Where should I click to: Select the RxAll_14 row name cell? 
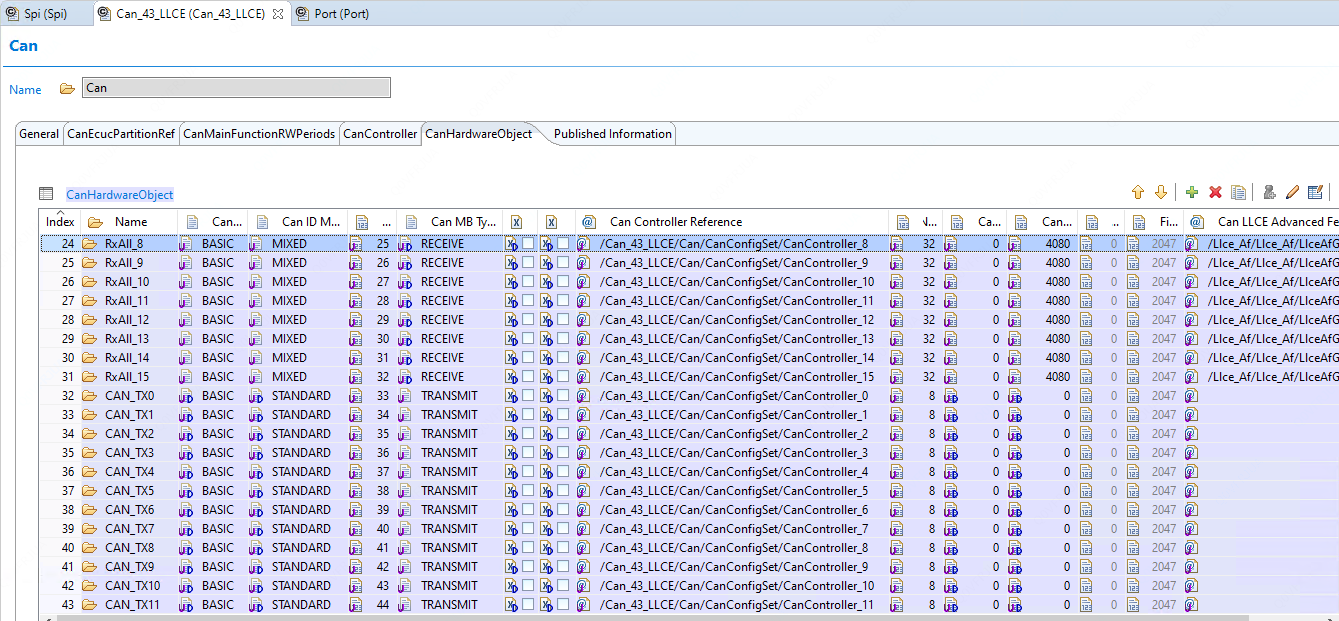tap(127, 358)
